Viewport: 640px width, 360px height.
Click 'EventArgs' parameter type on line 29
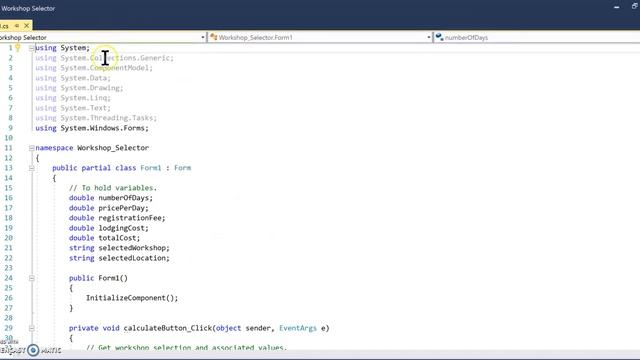[298, 328]
